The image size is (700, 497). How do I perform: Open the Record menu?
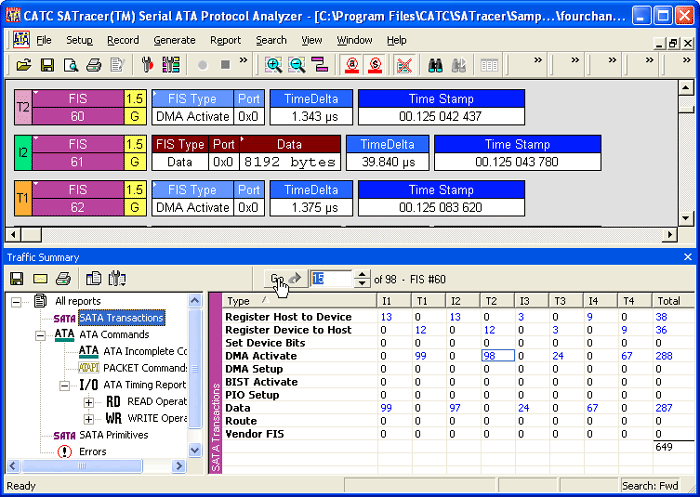(x=123, y=40)
